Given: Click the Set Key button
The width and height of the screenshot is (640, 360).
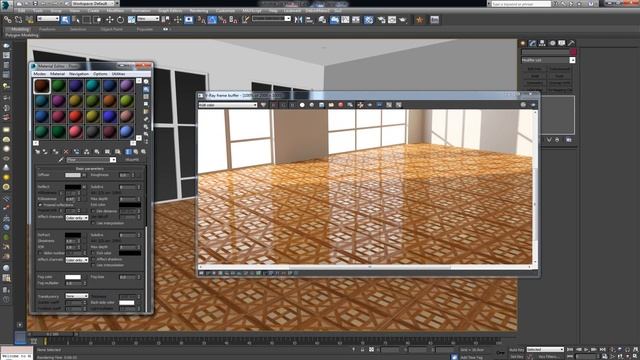Looking at the screenshot, I should point(516,357).
